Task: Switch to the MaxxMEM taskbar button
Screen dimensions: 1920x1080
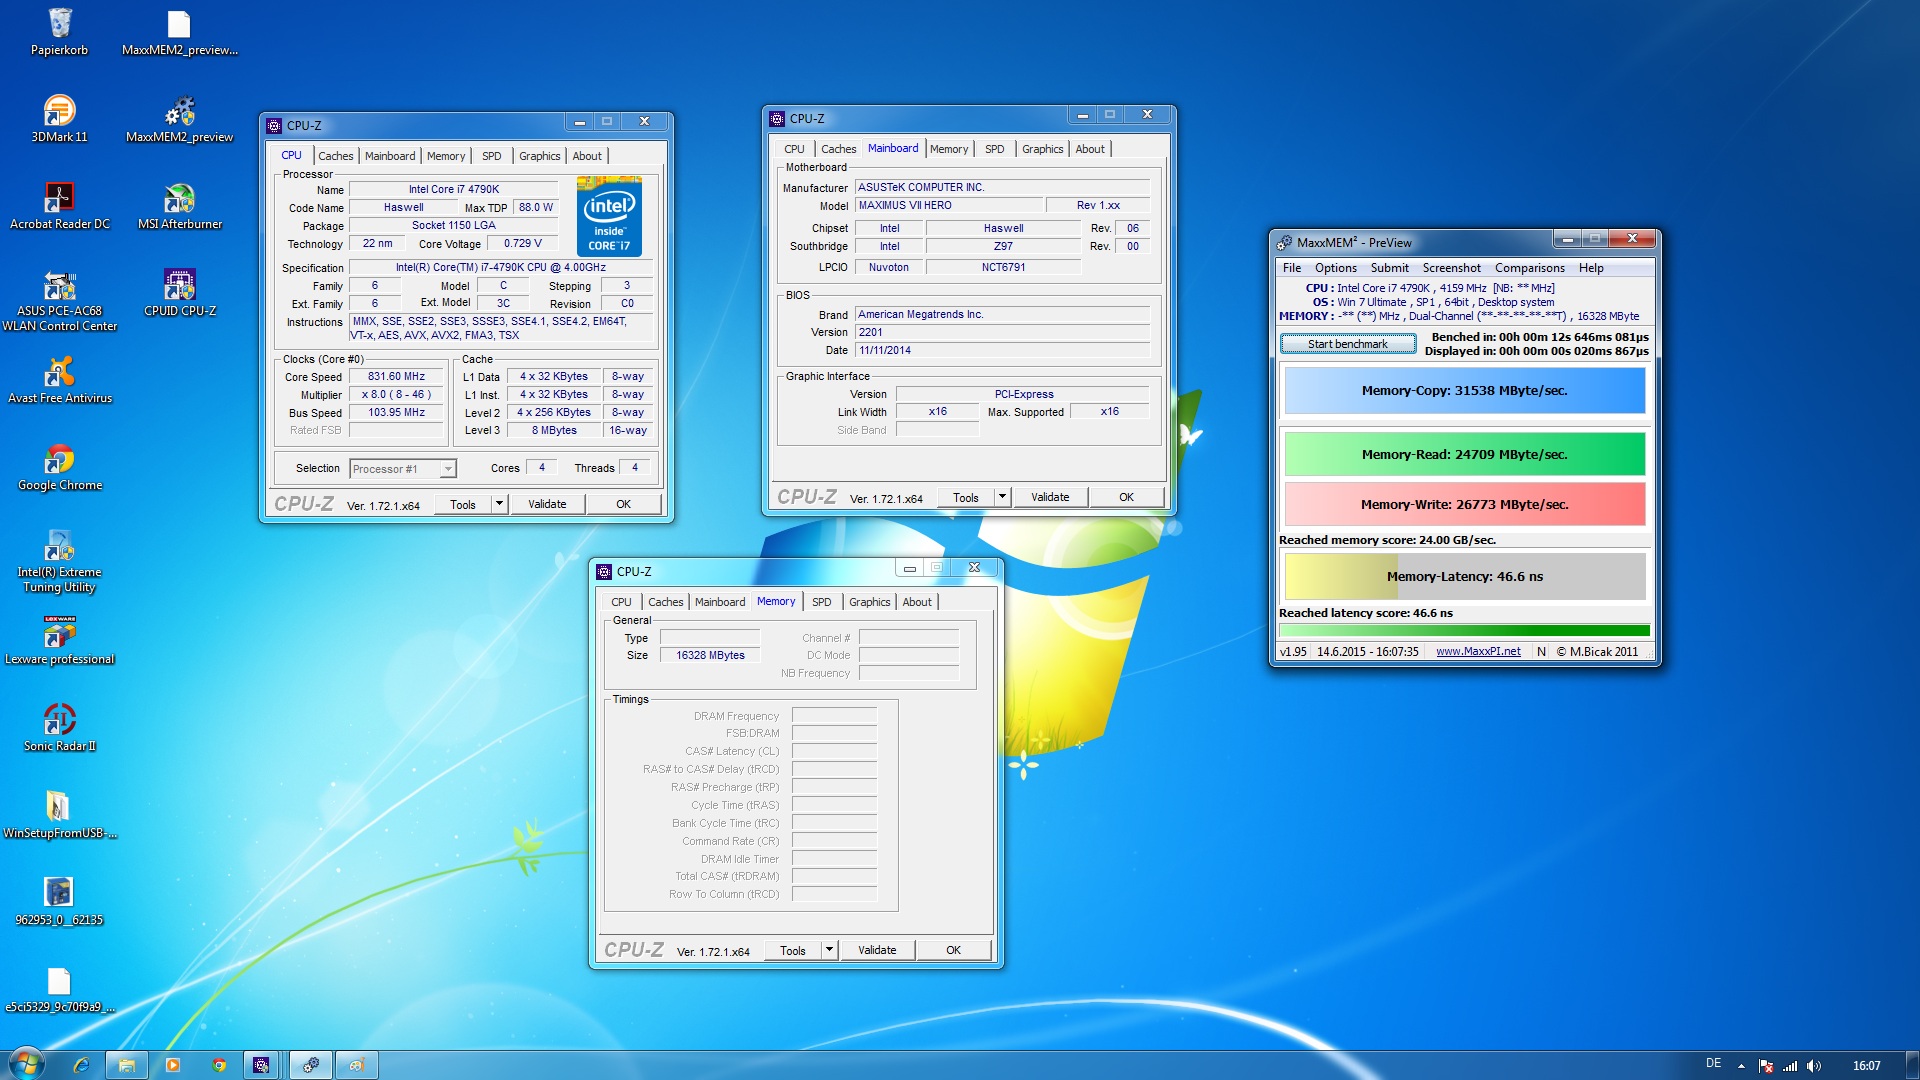Action: 311,1065
